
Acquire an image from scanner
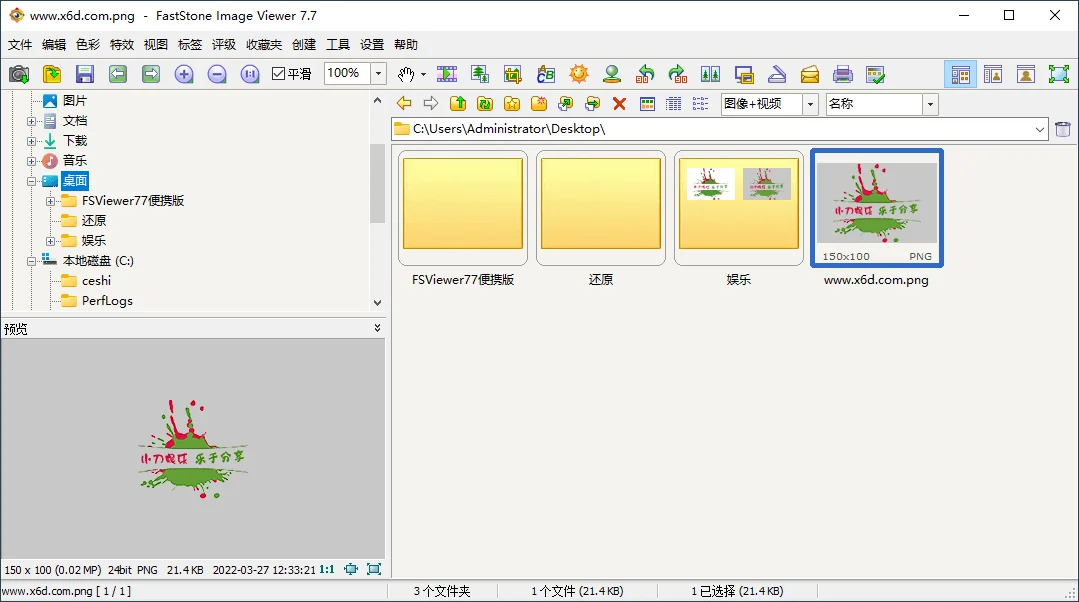click(x=778, y=73)
